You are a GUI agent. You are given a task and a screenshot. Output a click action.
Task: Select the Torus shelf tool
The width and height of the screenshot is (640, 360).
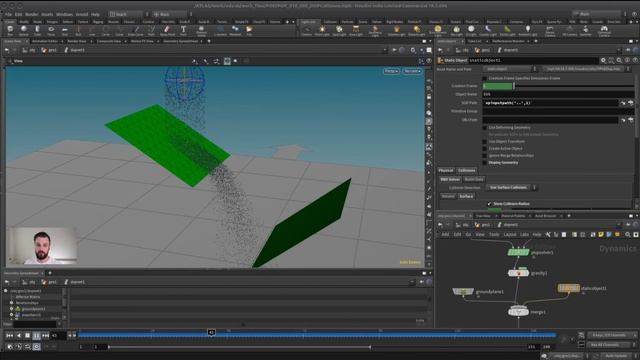[51, 30]
